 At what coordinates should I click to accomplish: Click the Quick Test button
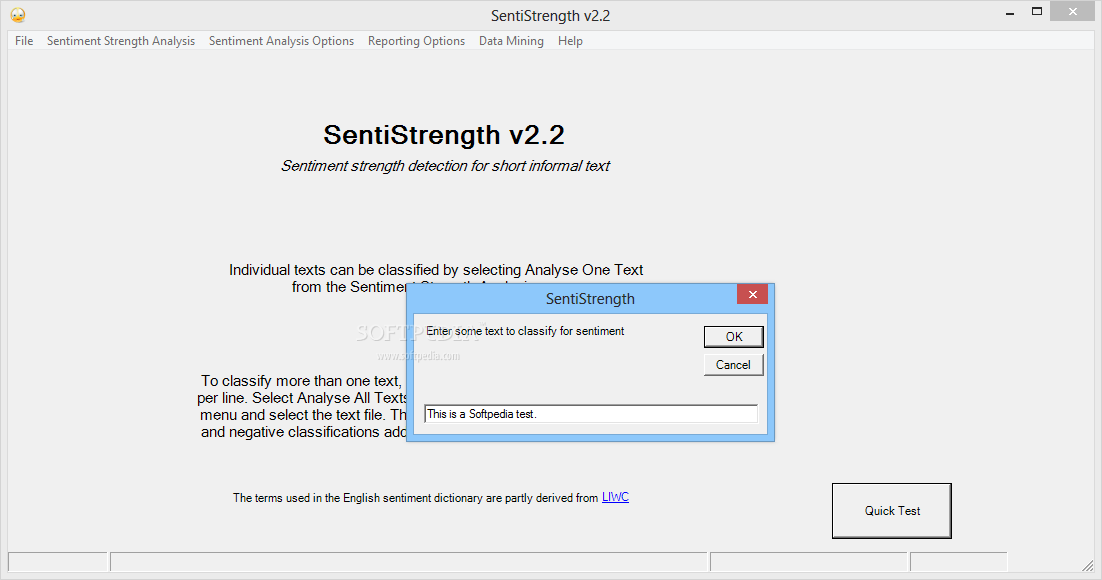(892, 511)
